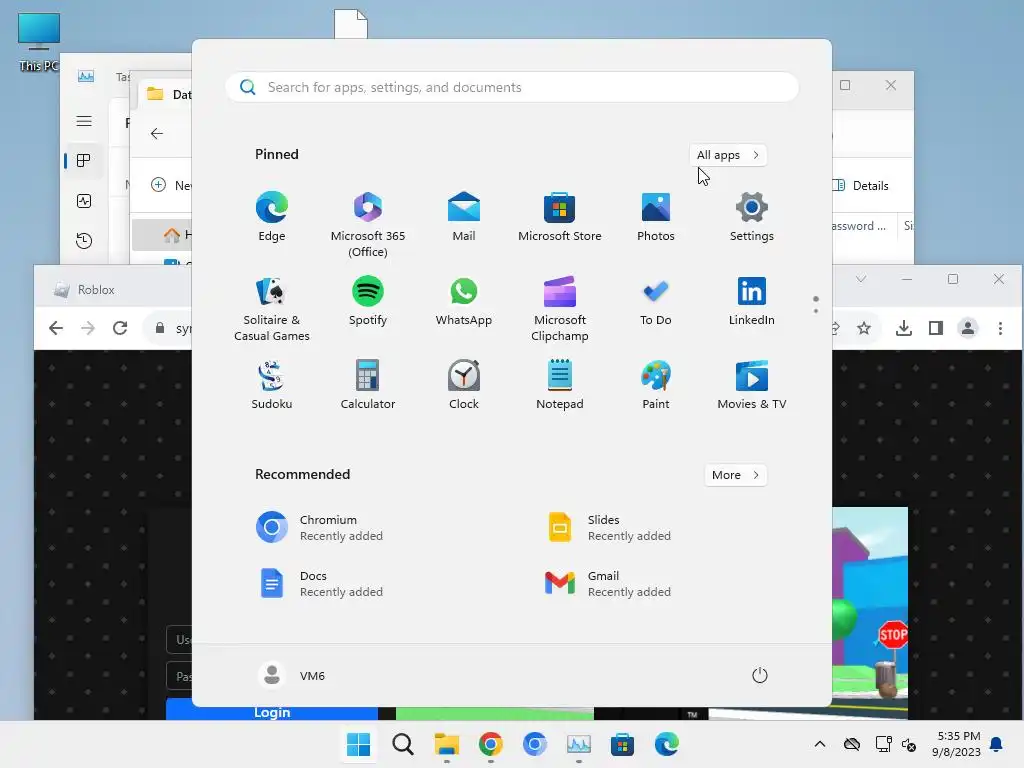Click the Start menu power button

(760, 675)
